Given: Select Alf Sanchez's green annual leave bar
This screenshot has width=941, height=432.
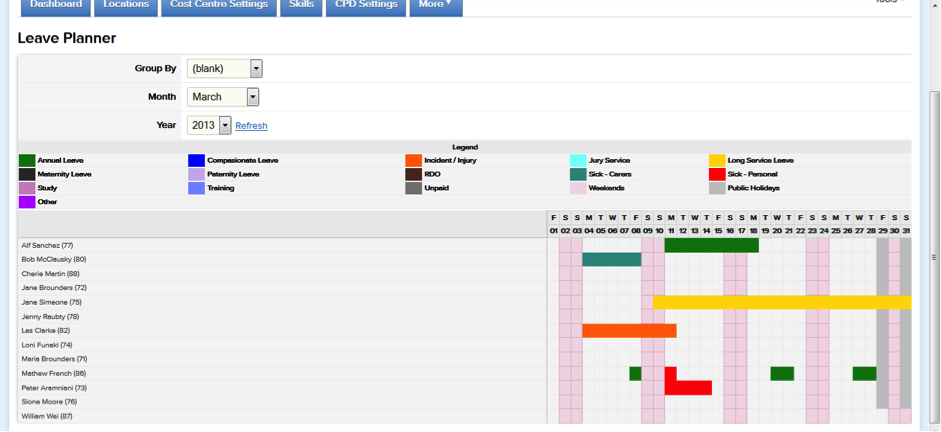Looking at the screenshot, I should click(712, 245).
